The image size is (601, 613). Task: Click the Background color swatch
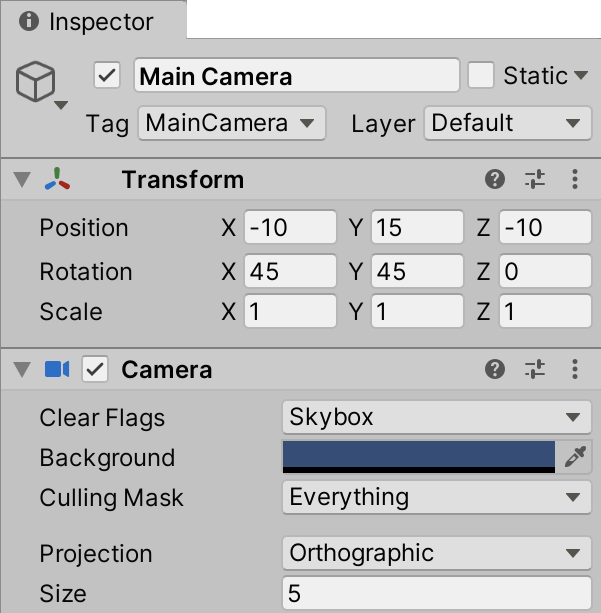tap(419, 457)
